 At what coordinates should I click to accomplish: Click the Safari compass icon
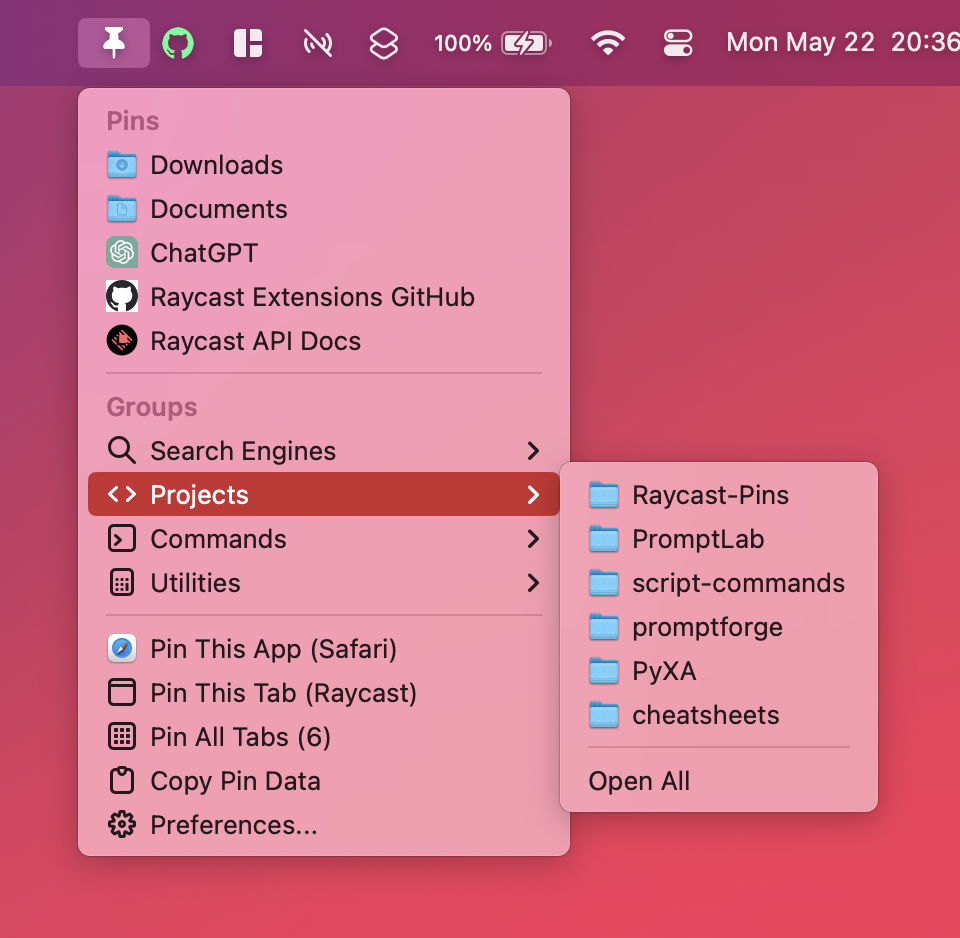coord(122,649)
